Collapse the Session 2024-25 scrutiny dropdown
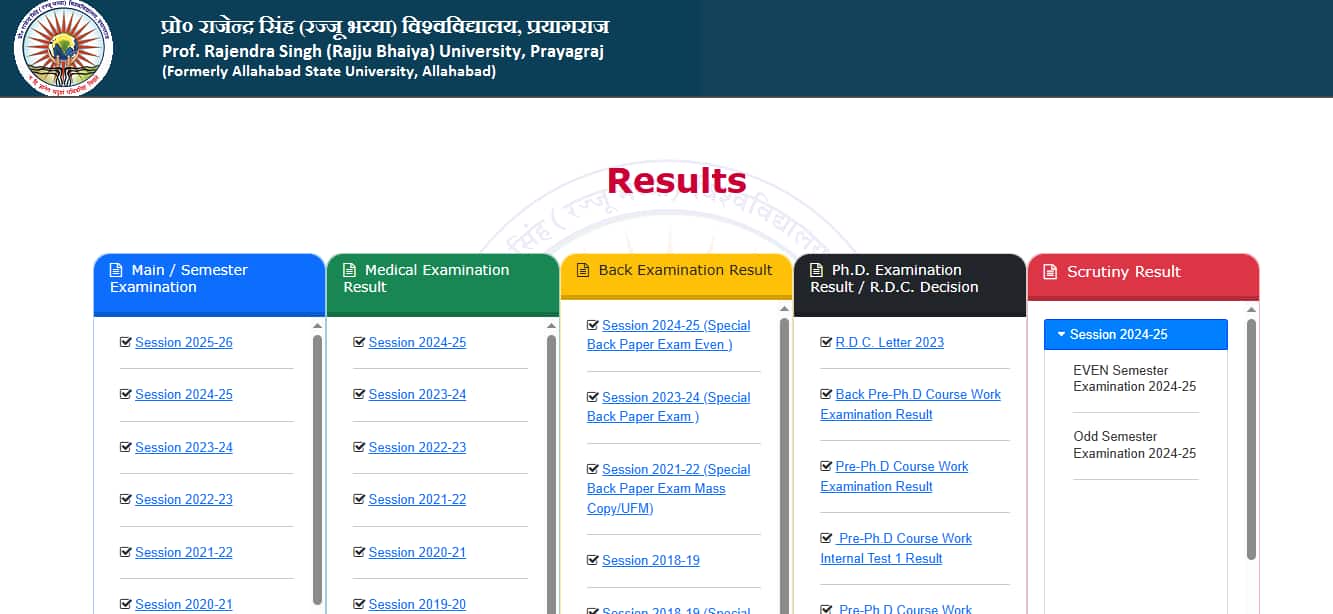 1135,335
